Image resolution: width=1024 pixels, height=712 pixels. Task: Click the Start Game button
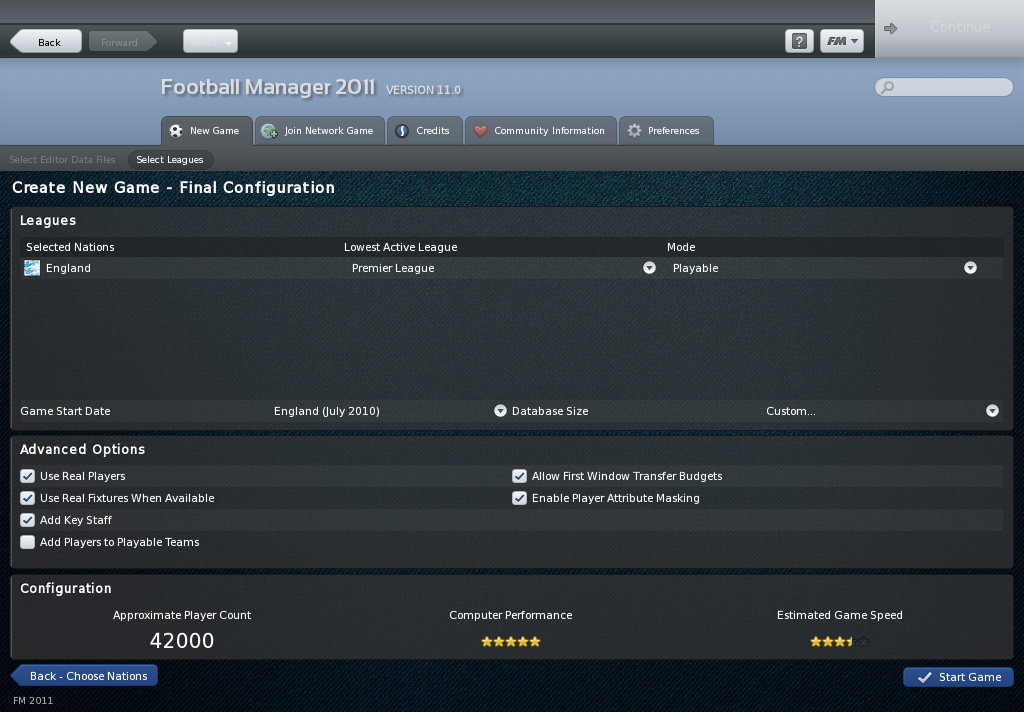click(x=958, y=677)
